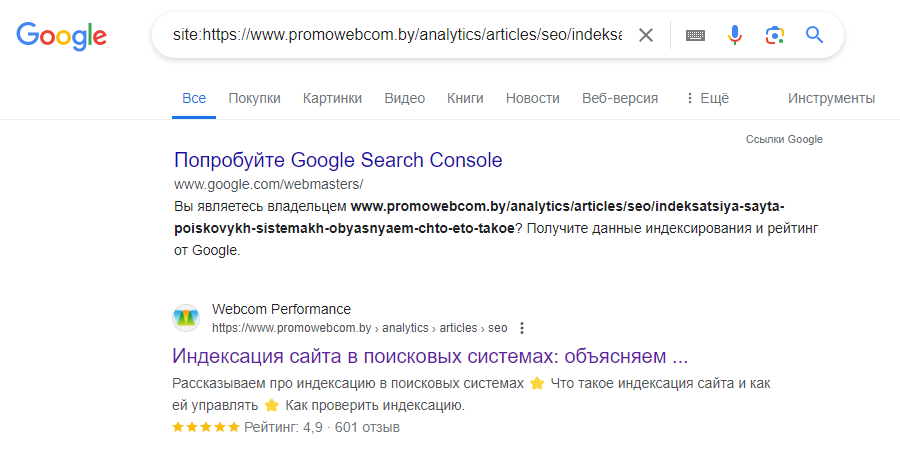
Task: Click the Webcom Performance site name
Action: pos(281,309)
